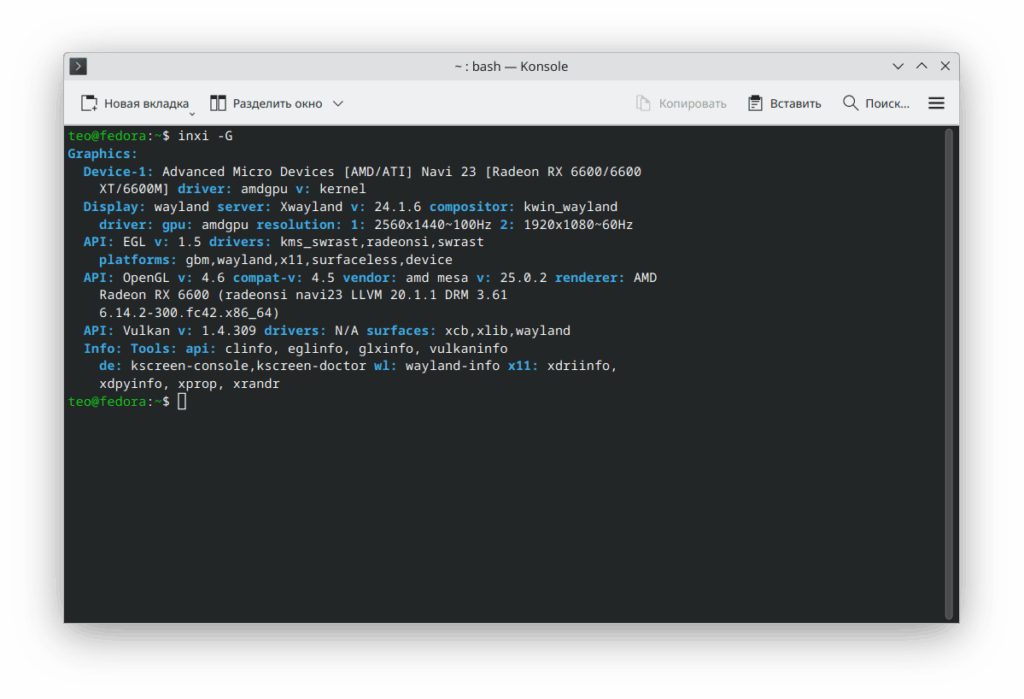Click the 'Graphics:' heading
Image resolution: width=1024 pixels, height=699 pixels.
[103, 154]
